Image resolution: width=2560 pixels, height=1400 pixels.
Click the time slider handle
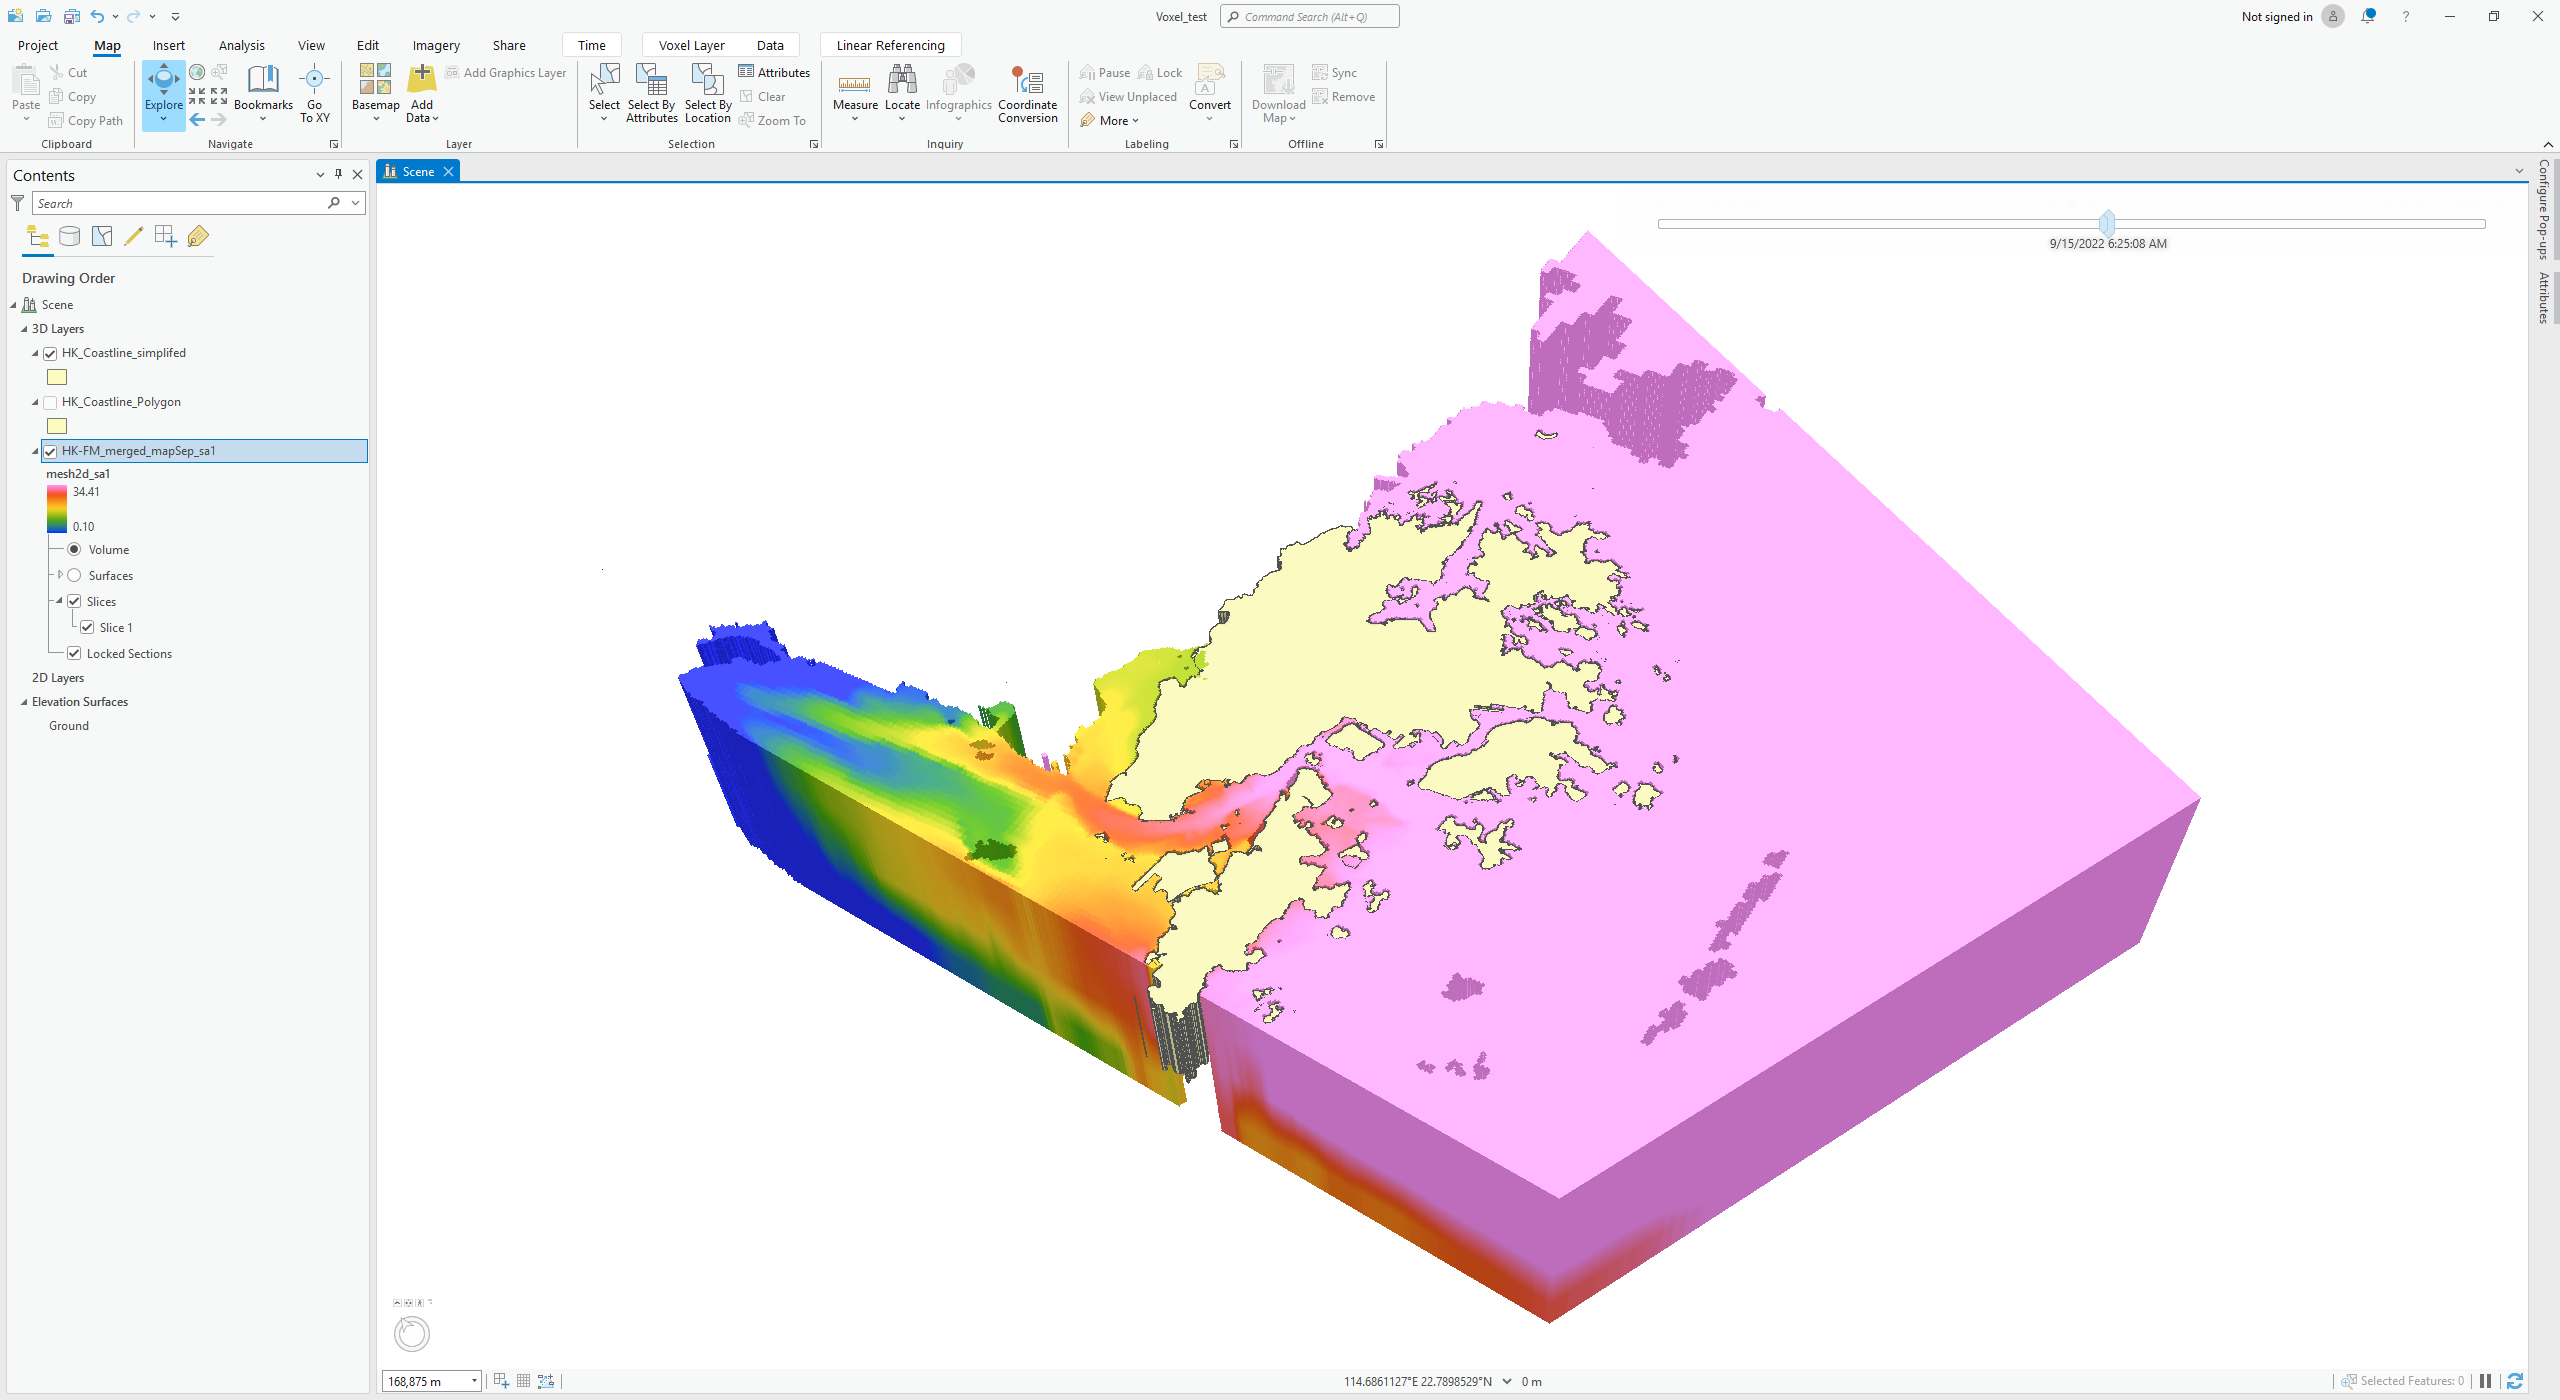(2107, 223)
